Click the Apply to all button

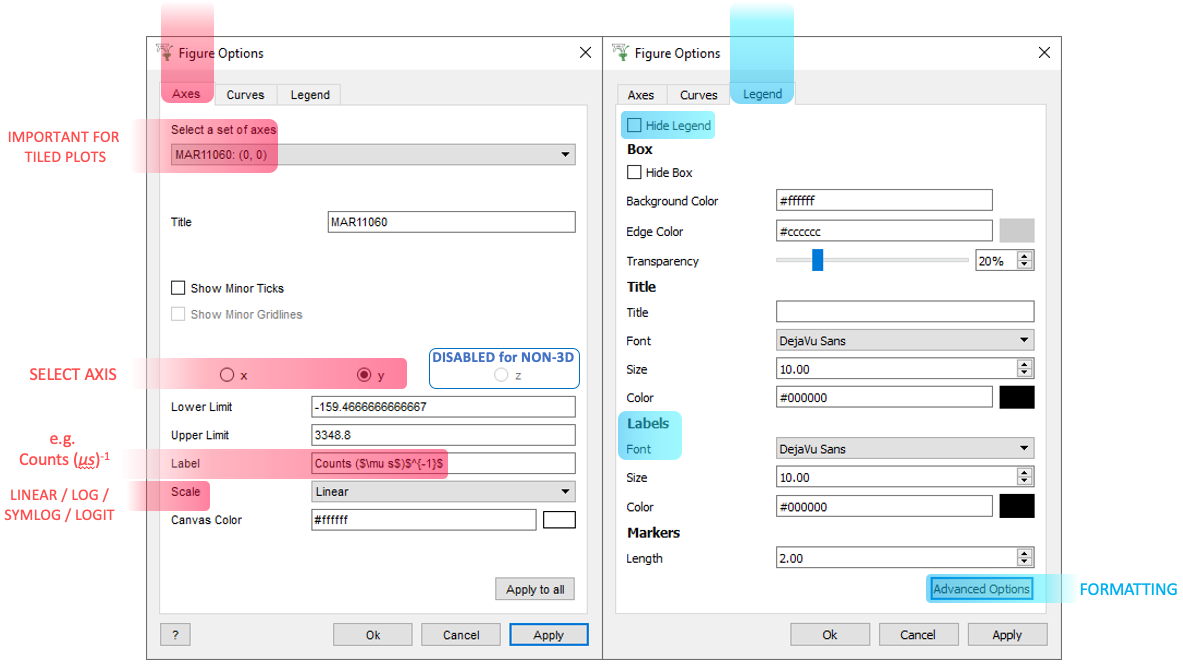point(535,589)
